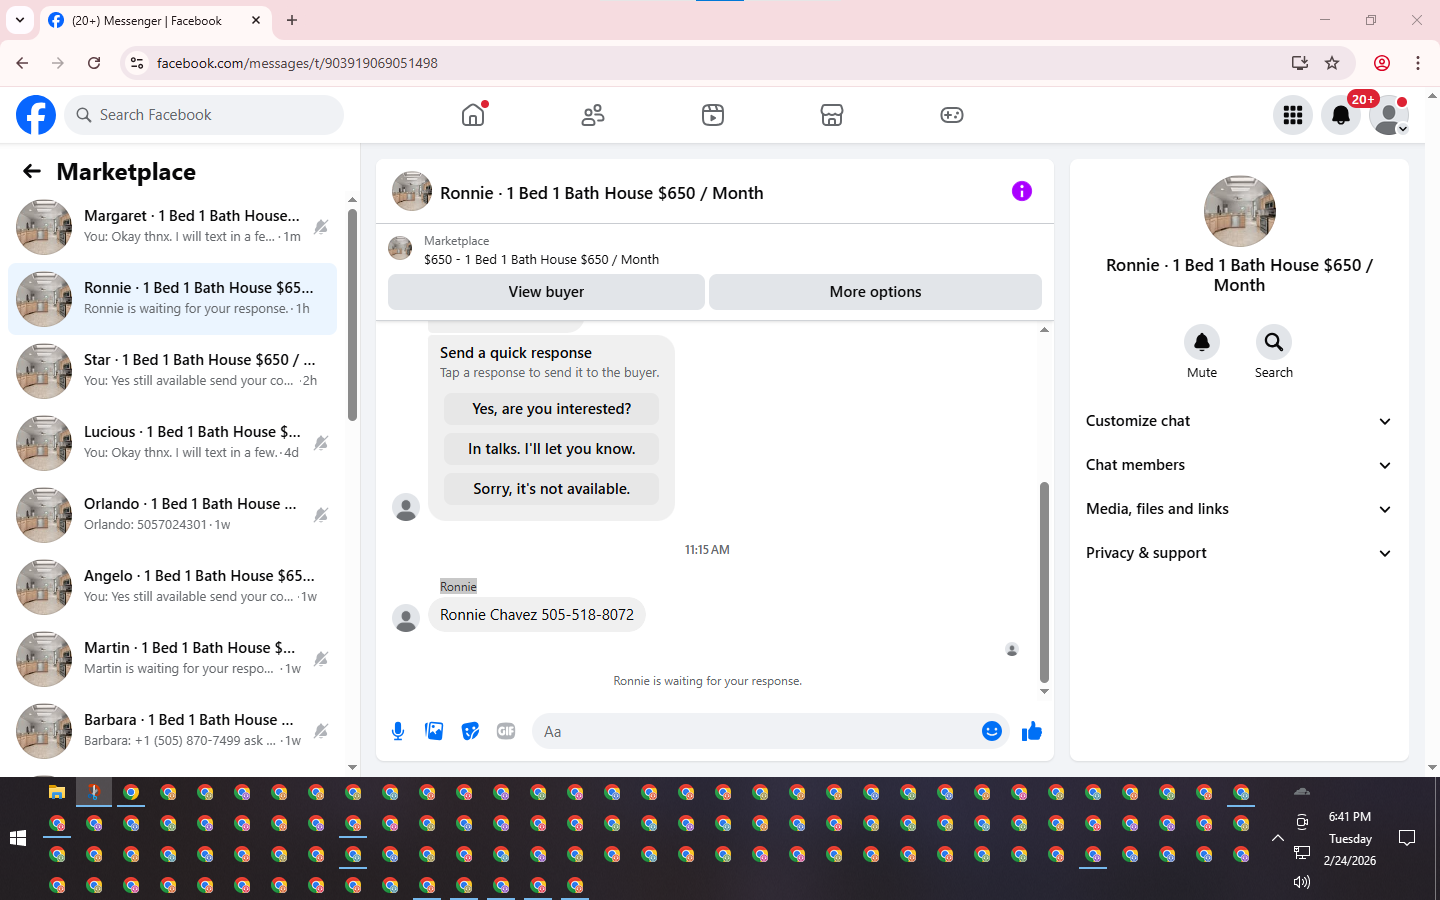Open the tab search dropdown arrow
Viewport: 1440px width, 900px height.
click(20, 20)
